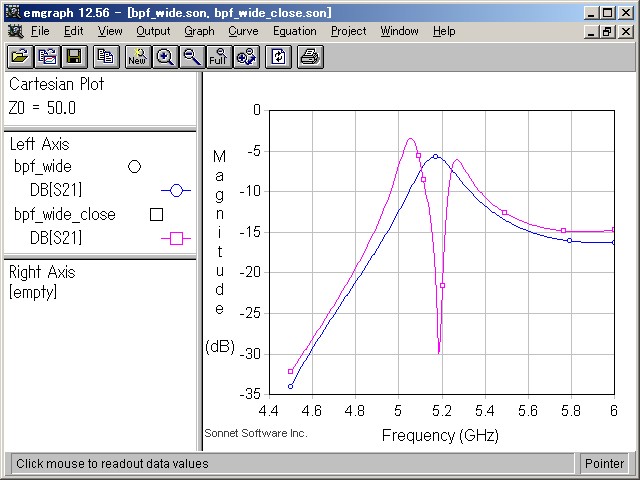Click the blue marker at 4.5 GHz start

[x=291, y=386]
